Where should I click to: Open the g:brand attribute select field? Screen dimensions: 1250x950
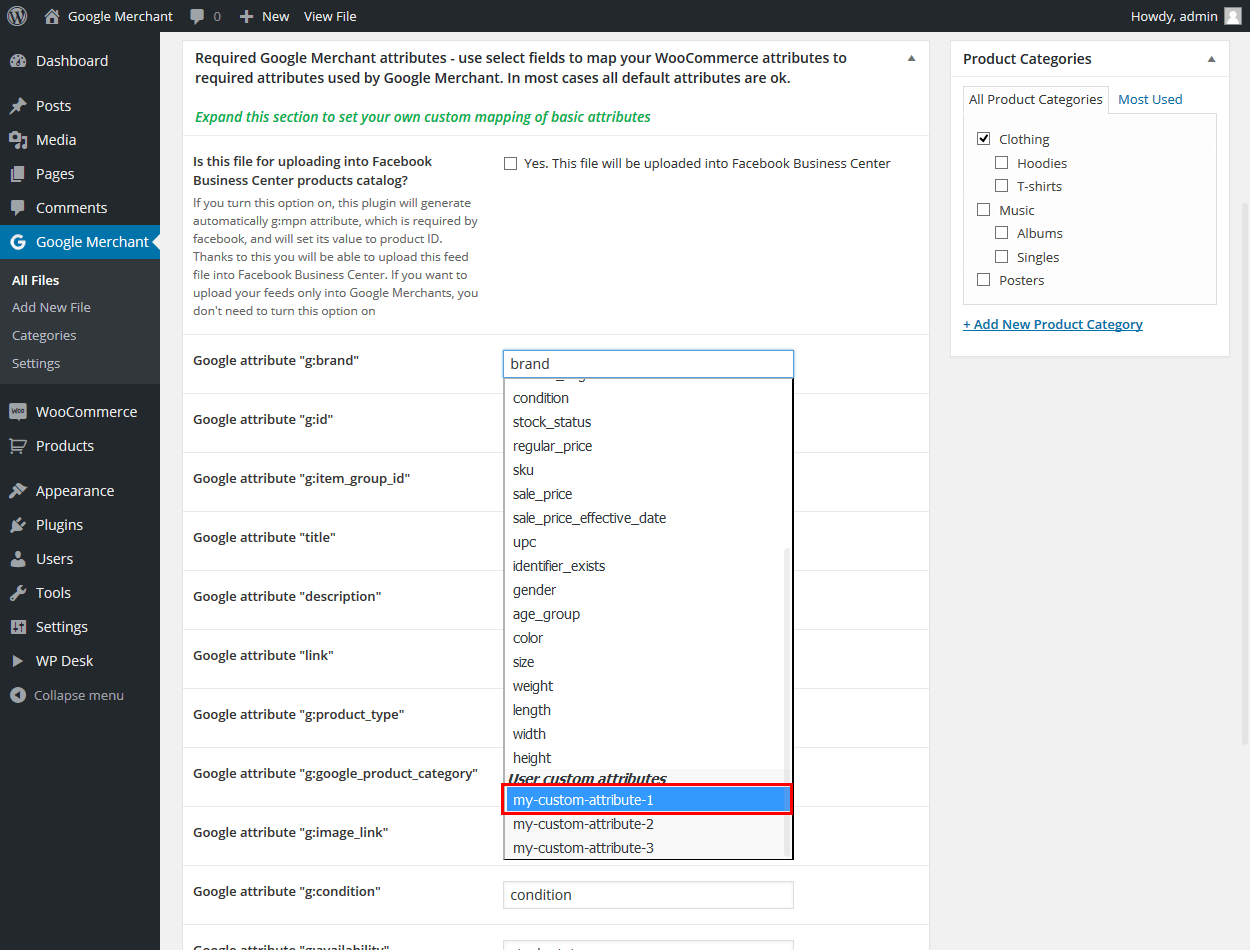point(648,364)
